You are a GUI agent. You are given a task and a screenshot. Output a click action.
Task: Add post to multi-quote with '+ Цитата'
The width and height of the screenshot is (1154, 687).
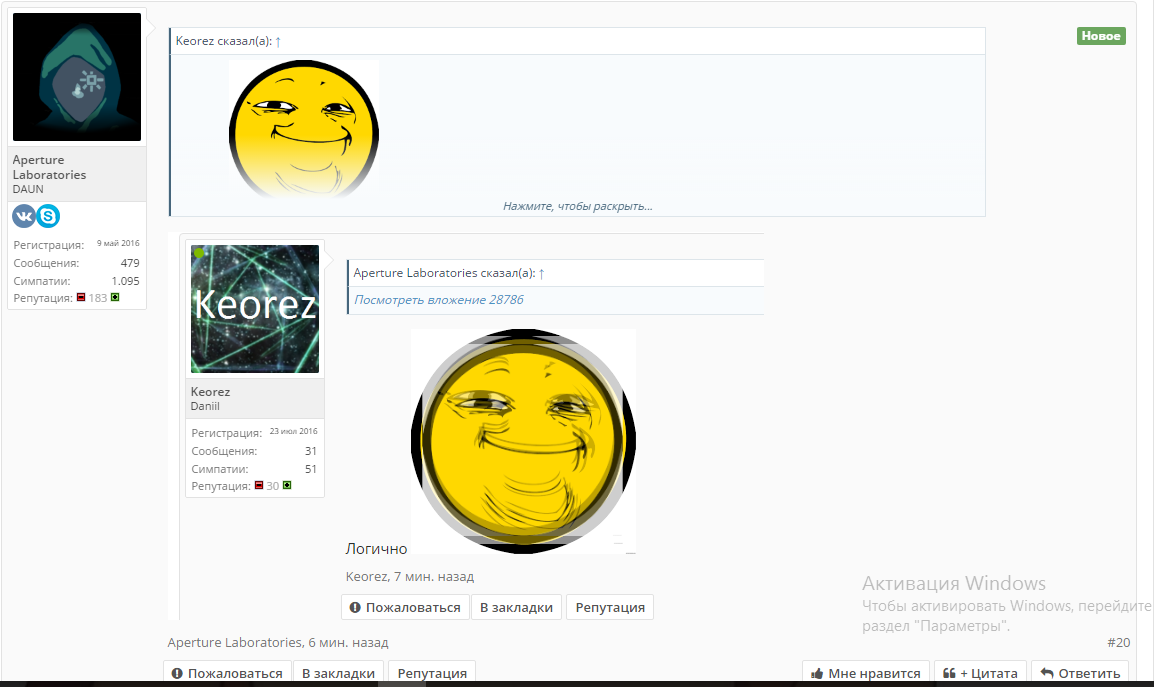(980, 673)
